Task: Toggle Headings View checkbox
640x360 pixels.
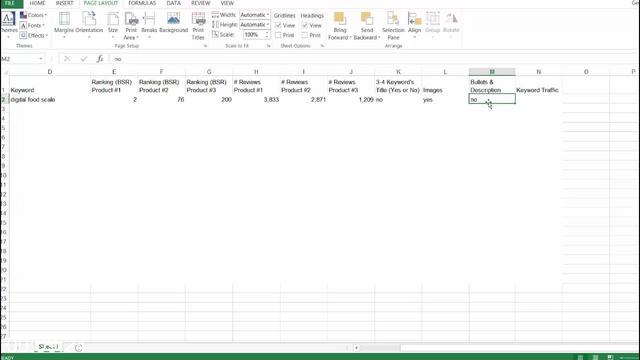Action: pyautogui.click(x=305, y=25)
